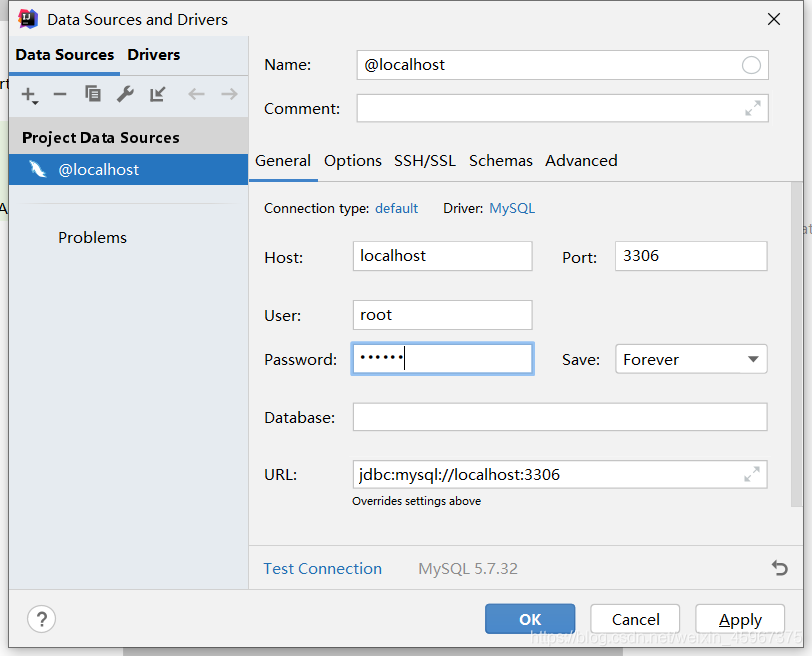The width and height of the screenshot is (812, 656).
Task: Confirm settings with OK
Action: tap(530, 619)
